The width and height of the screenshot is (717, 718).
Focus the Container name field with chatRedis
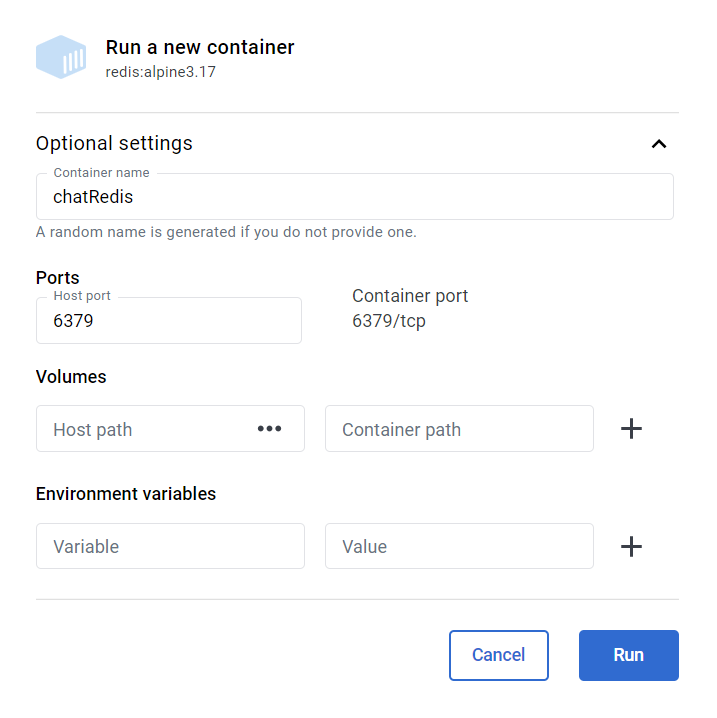(x=354, y=197)
